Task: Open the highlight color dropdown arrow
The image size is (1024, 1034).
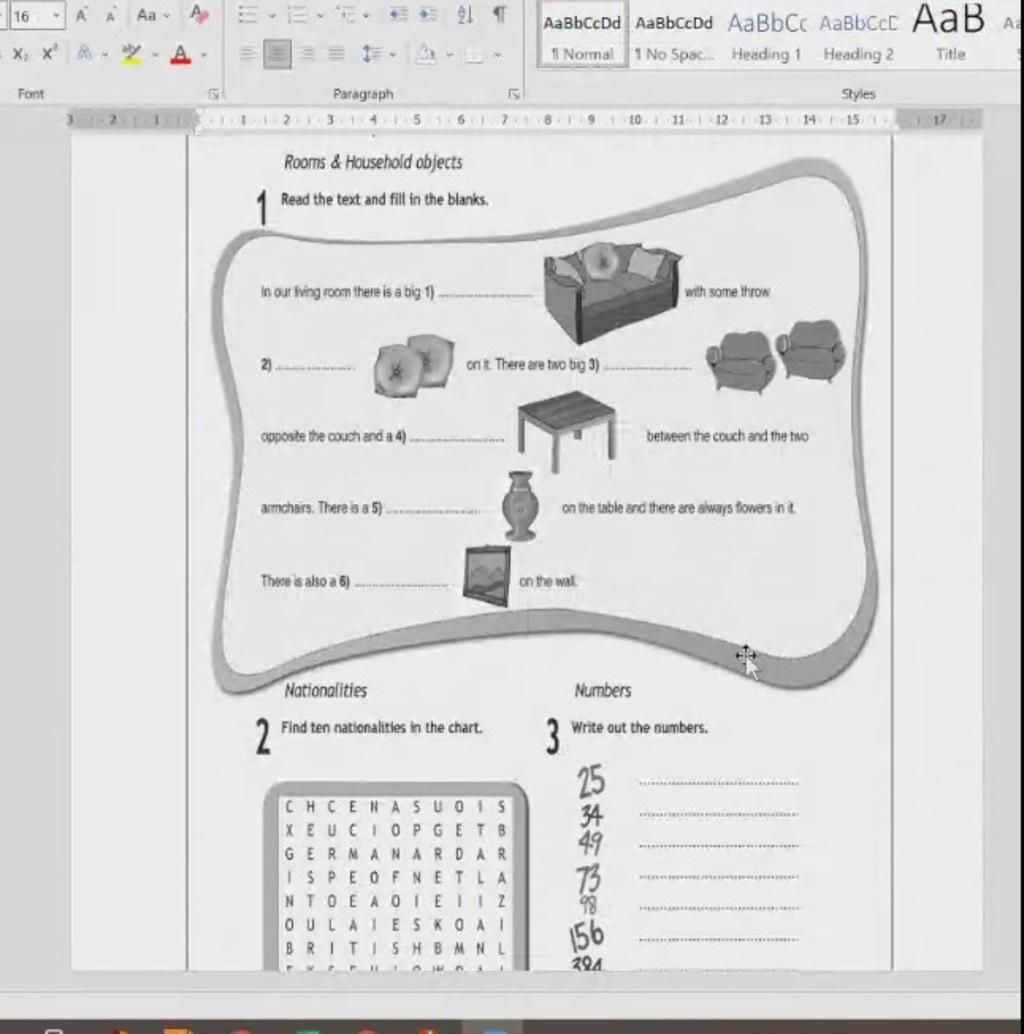Action: [155, 55]
